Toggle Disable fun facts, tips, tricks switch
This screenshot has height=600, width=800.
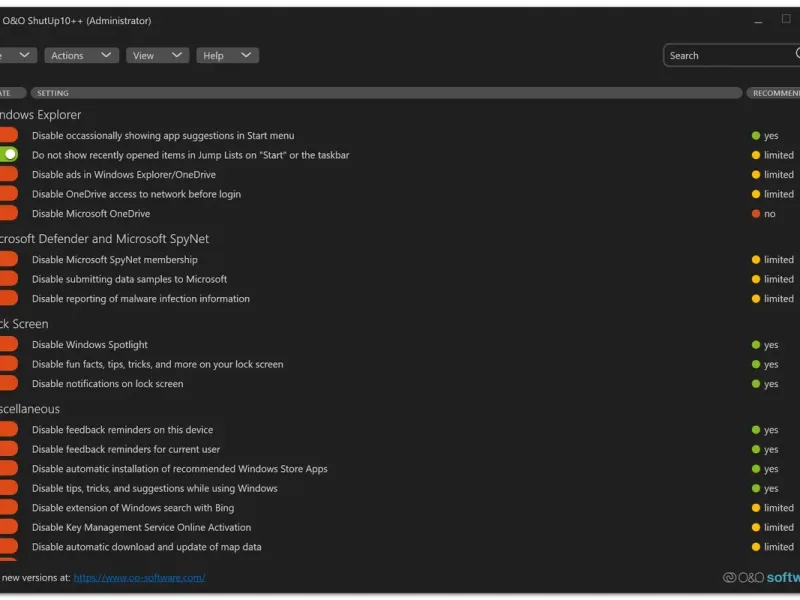click(x=8, y=364)
